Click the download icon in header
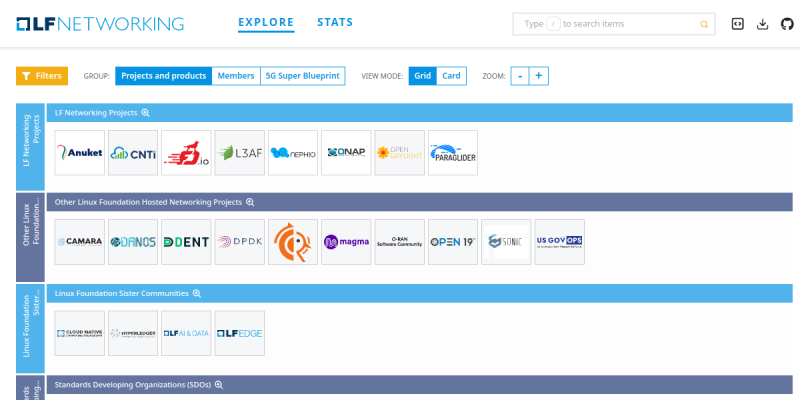The height and width of the screenshot is (400, 800). tap(762, 24)
